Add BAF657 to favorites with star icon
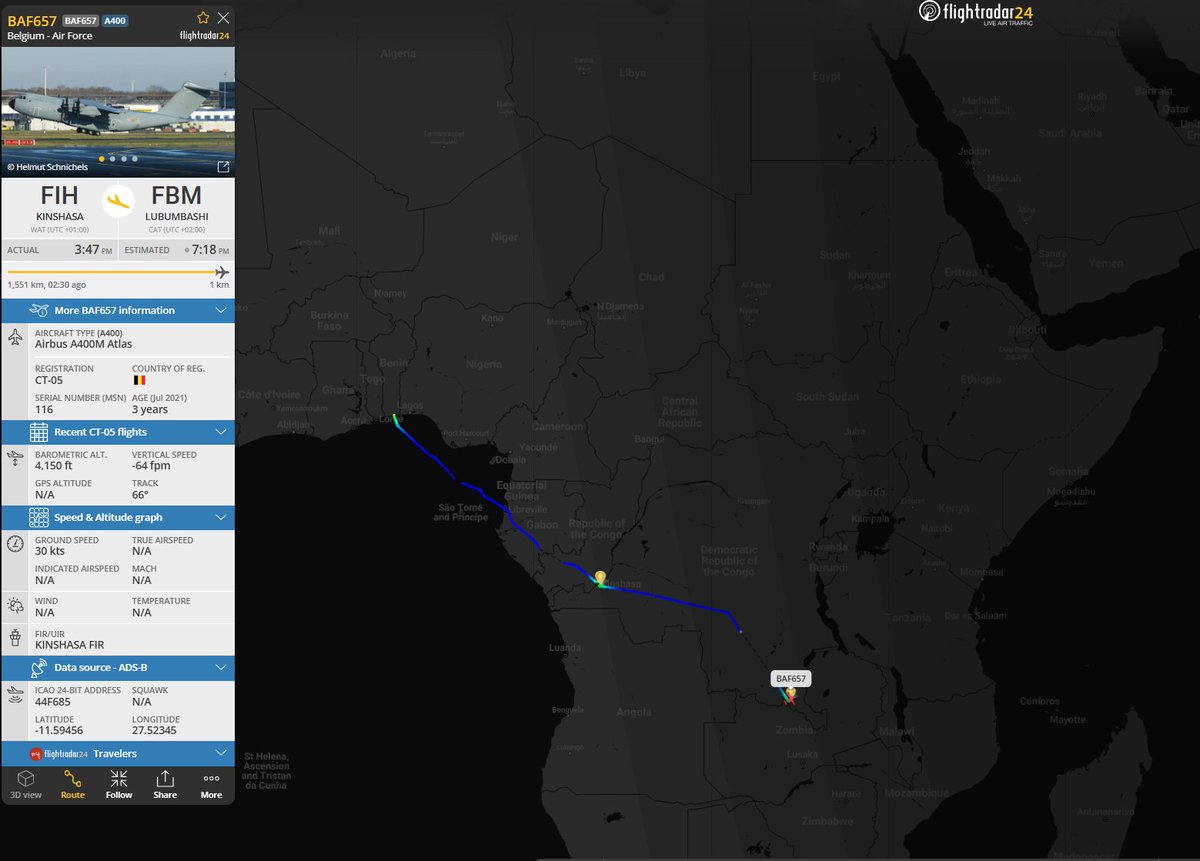1200x861 pixels. coord(203,18)
